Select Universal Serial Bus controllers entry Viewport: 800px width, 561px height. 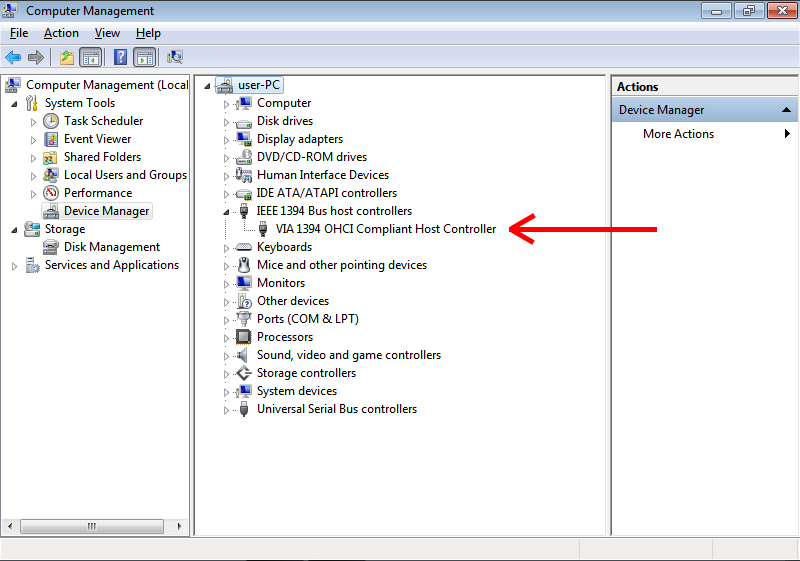pyautogui.click(x=337, y=409)
